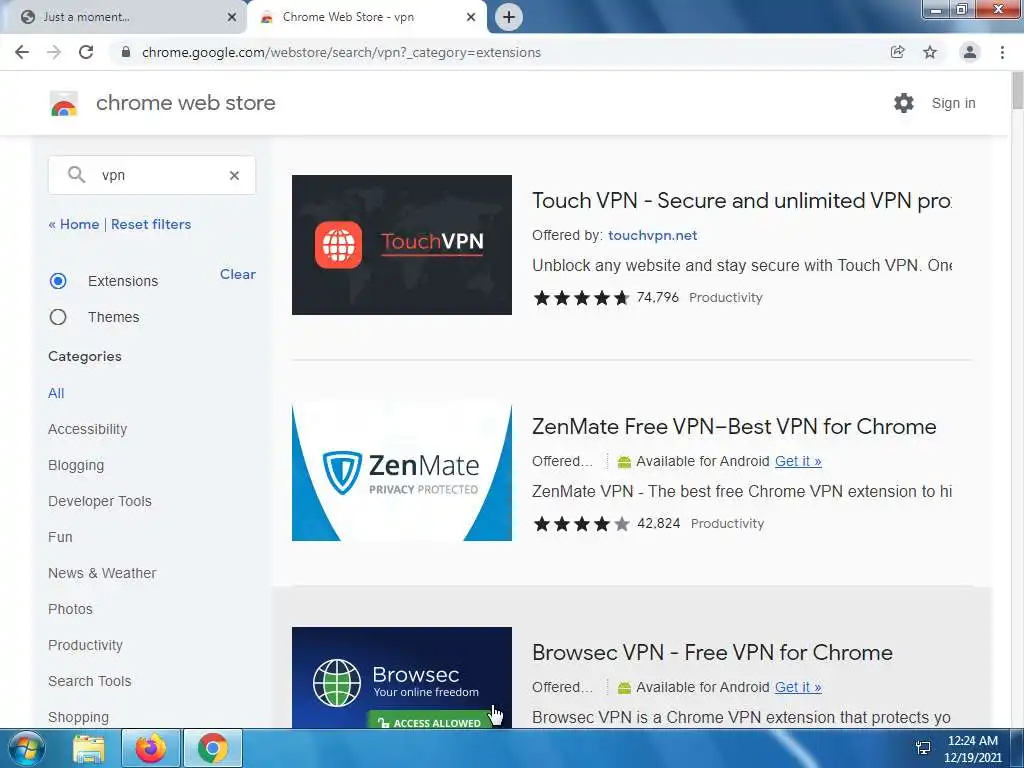Open File Explorer from the taskbar
This screenshot has height=768, width=1024.
coord(89,748)
